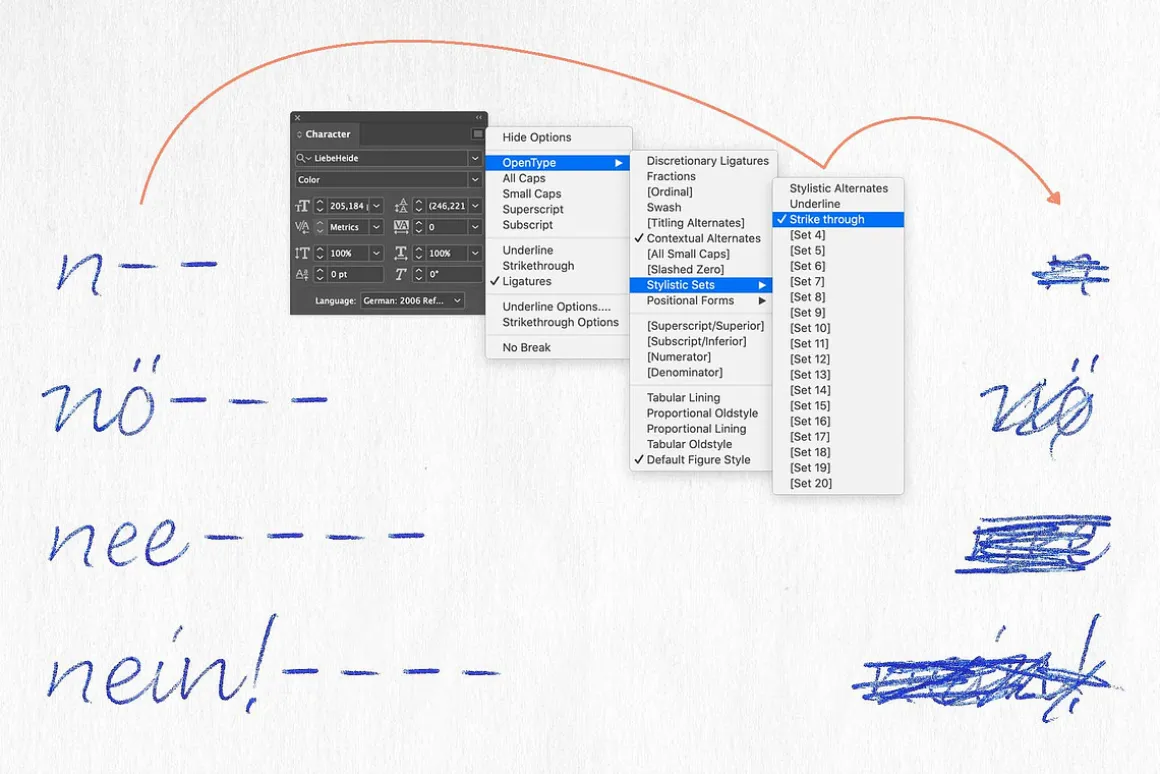
Task: Toggle Stylistic Alternates stylistic set
Action: 838,188
